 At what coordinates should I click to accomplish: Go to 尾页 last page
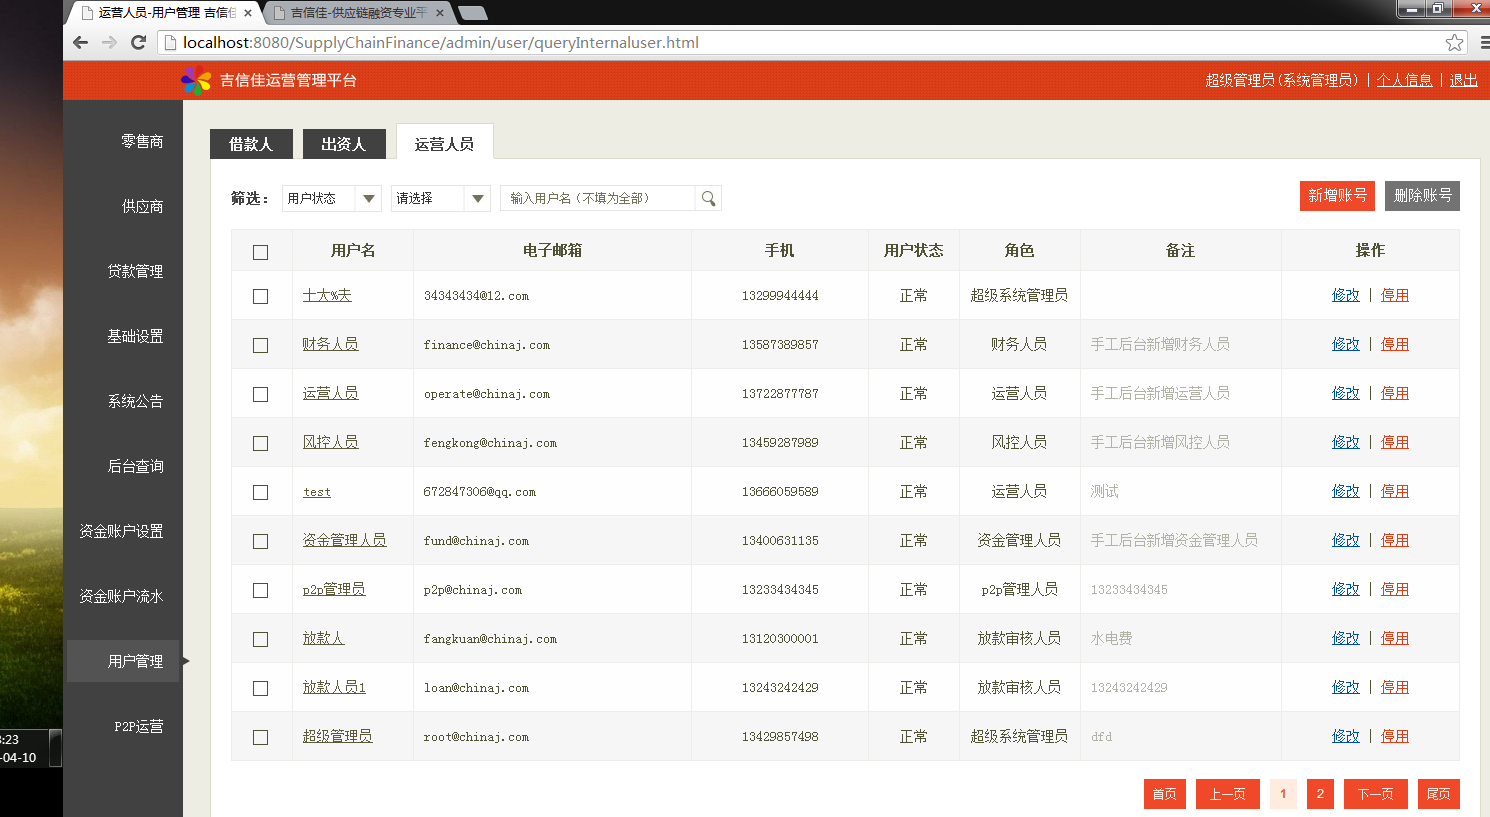[1438, 794]
